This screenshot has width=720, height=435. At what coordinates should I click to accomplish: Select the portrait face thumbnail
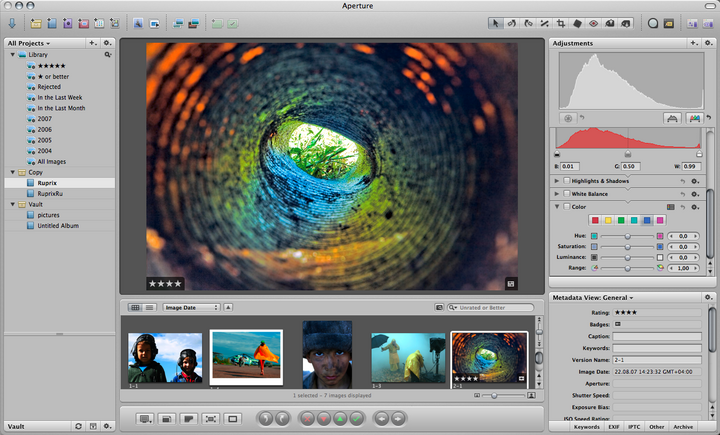(327, 354)
